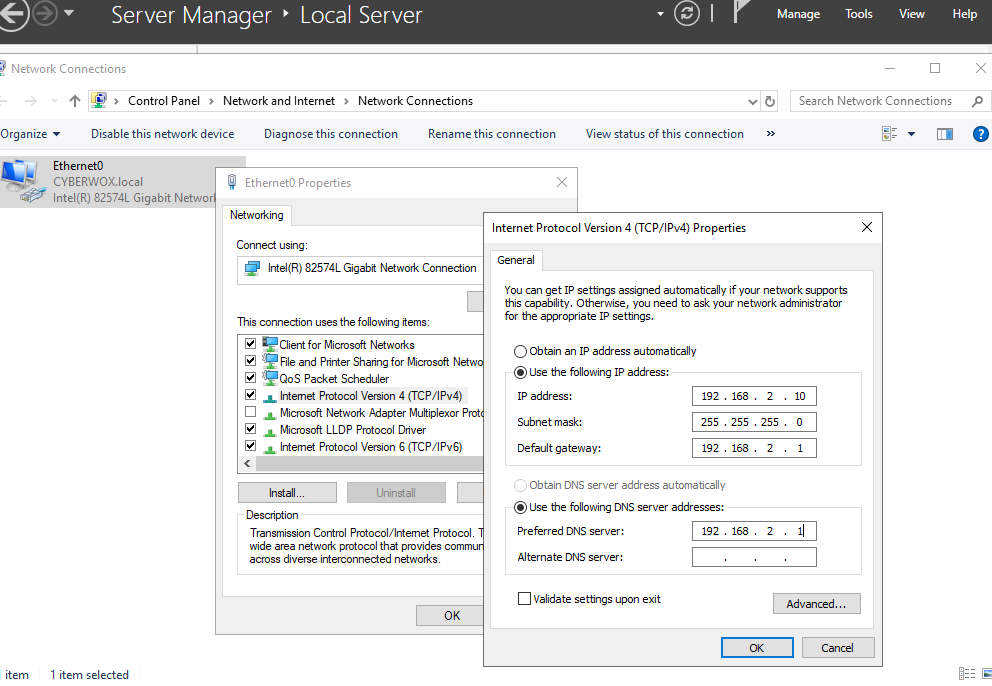Toggle Internet Protocol Version 6 checkbox
The image size is (992, 686).
click(x=251, y=446)
